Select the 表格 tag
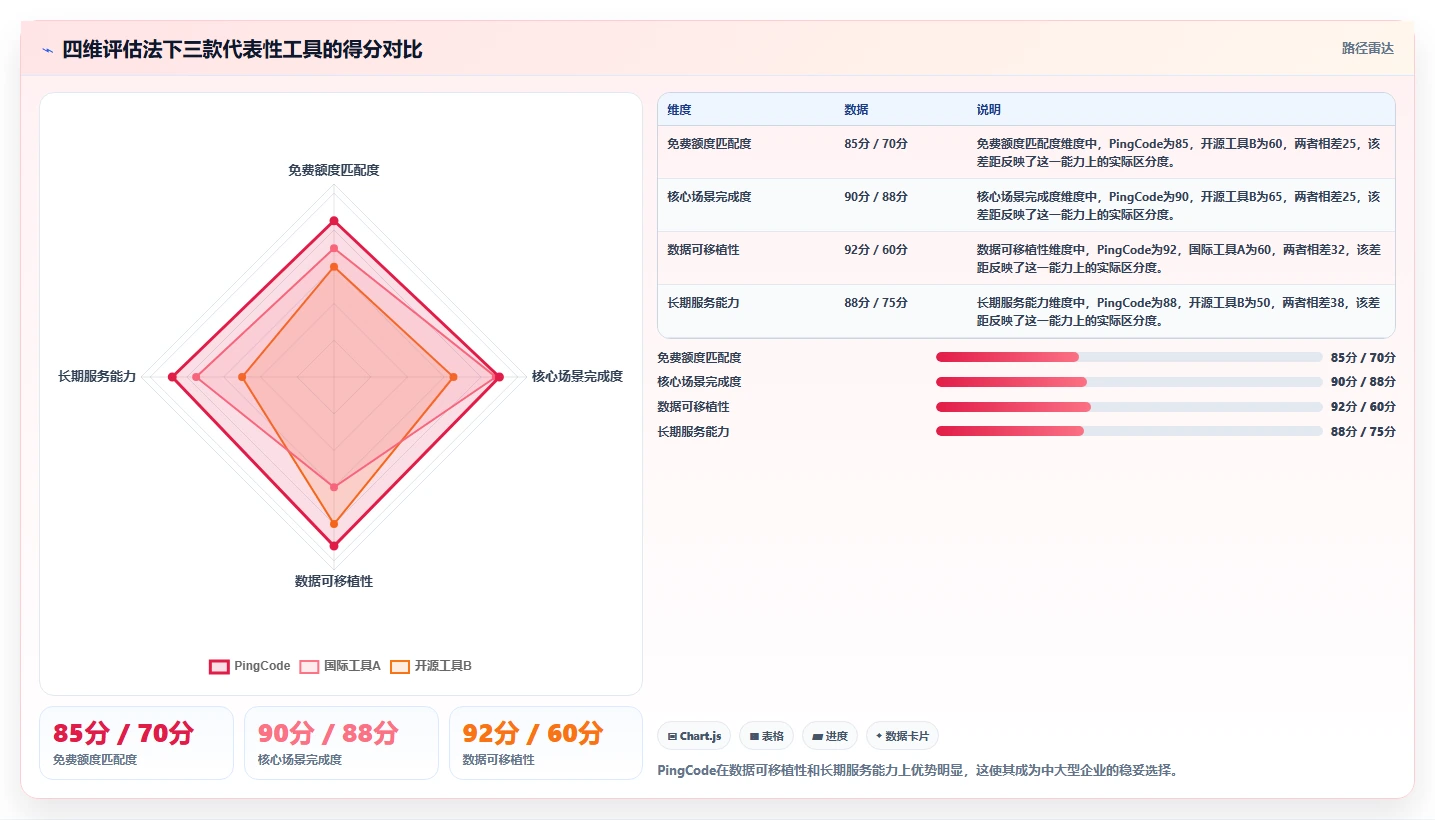Screen dimensions: 1435x820 pyautogui.click(x=766, y=736)
